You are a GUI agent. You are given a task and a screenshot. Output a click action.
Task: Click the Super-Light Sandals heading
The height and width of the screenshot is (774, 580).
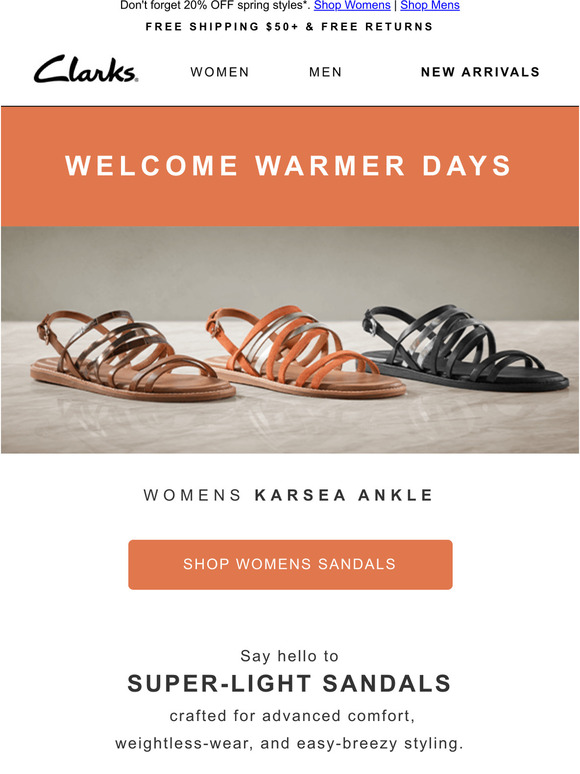pyautogui.click(x=289, y=684)
